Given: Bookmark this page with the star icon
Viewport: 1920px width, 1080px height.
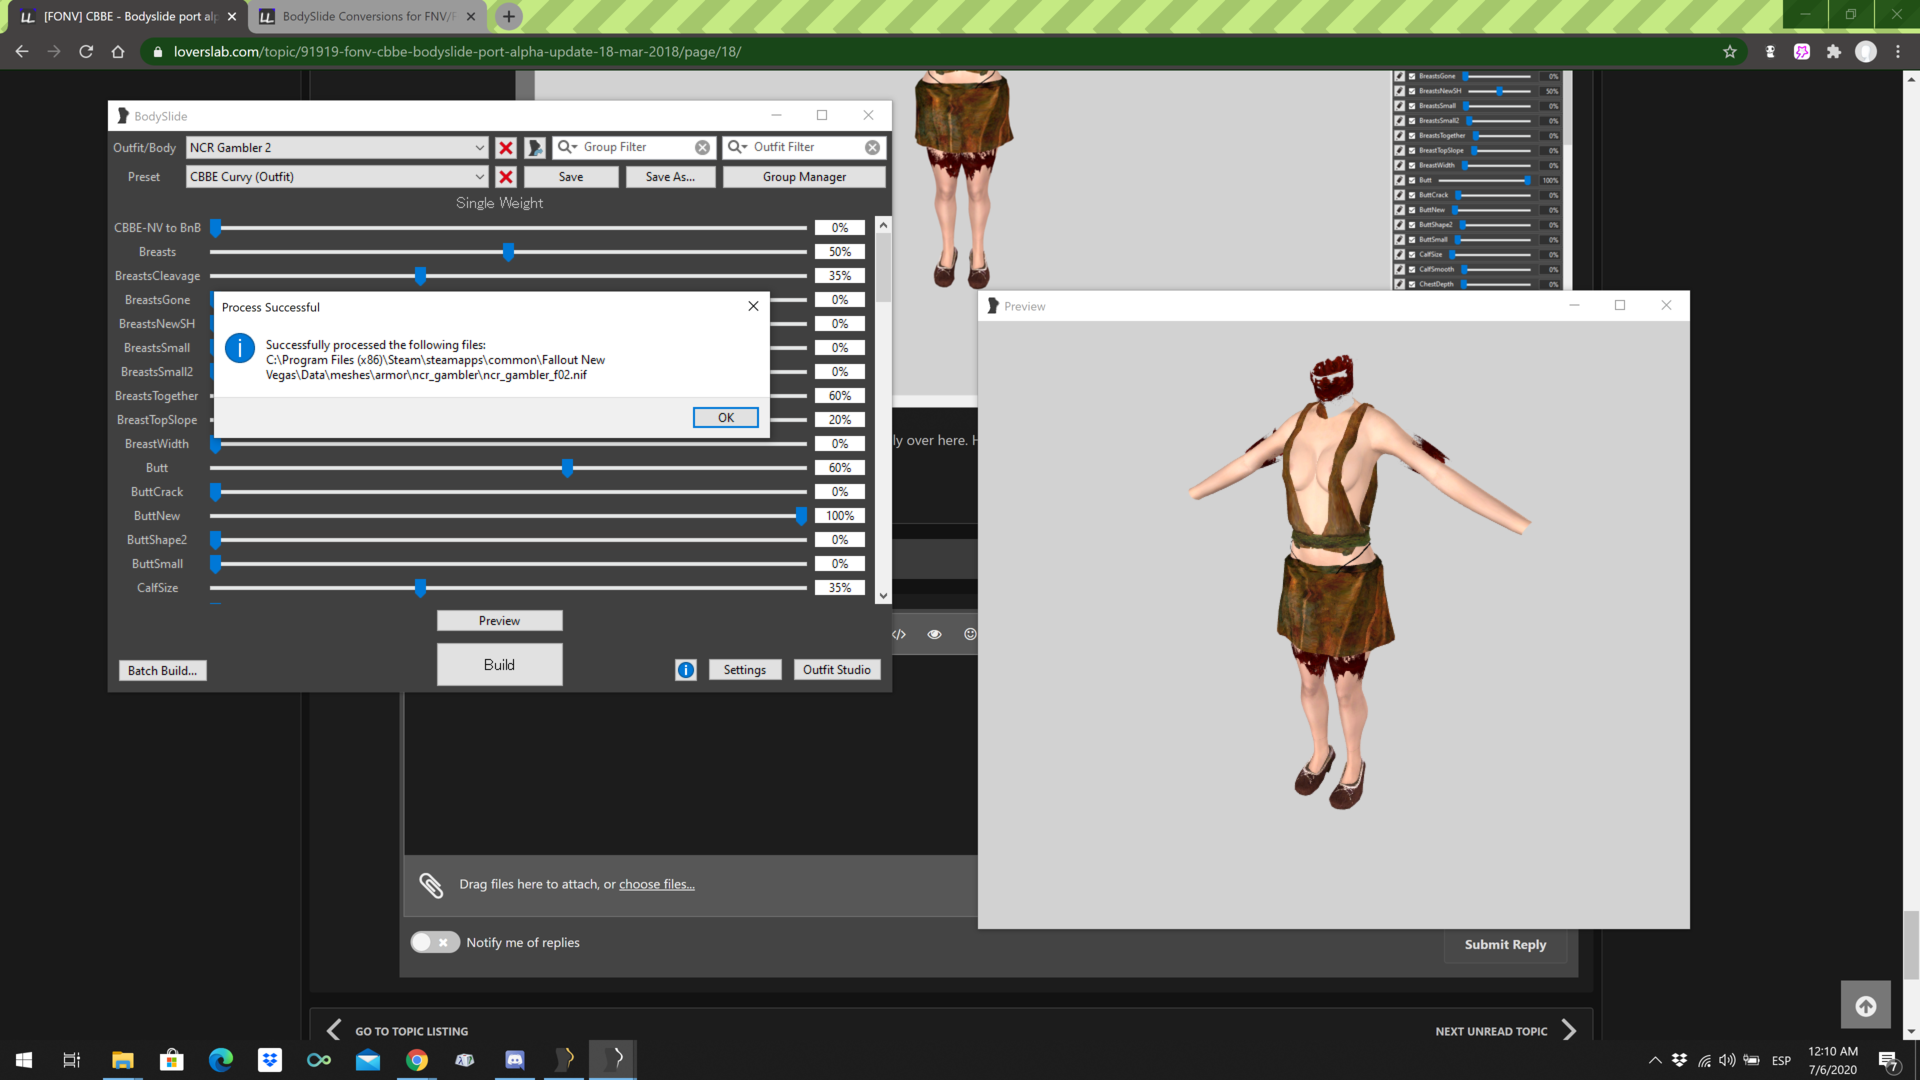Looking at the screenshot, I should pyautogui.click(x=1730, y=52).
